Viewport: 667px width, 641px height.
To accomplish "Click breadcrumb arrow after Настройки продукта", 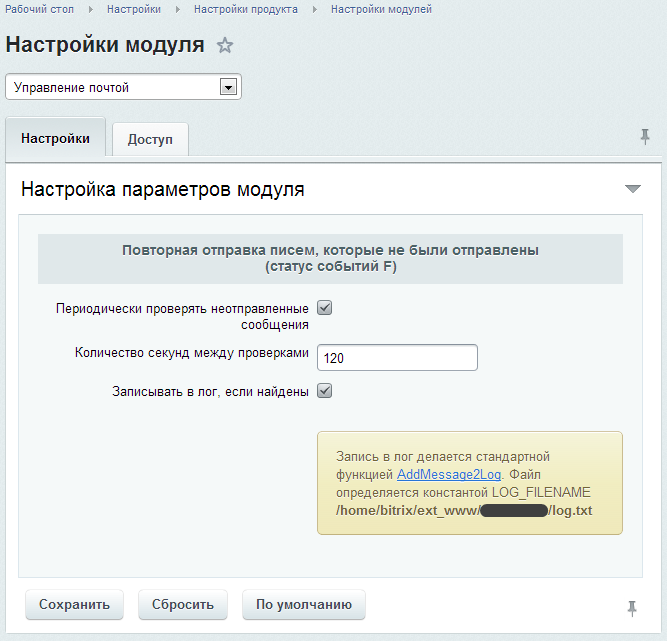I will pyautogui.click(x=316, y=9).
